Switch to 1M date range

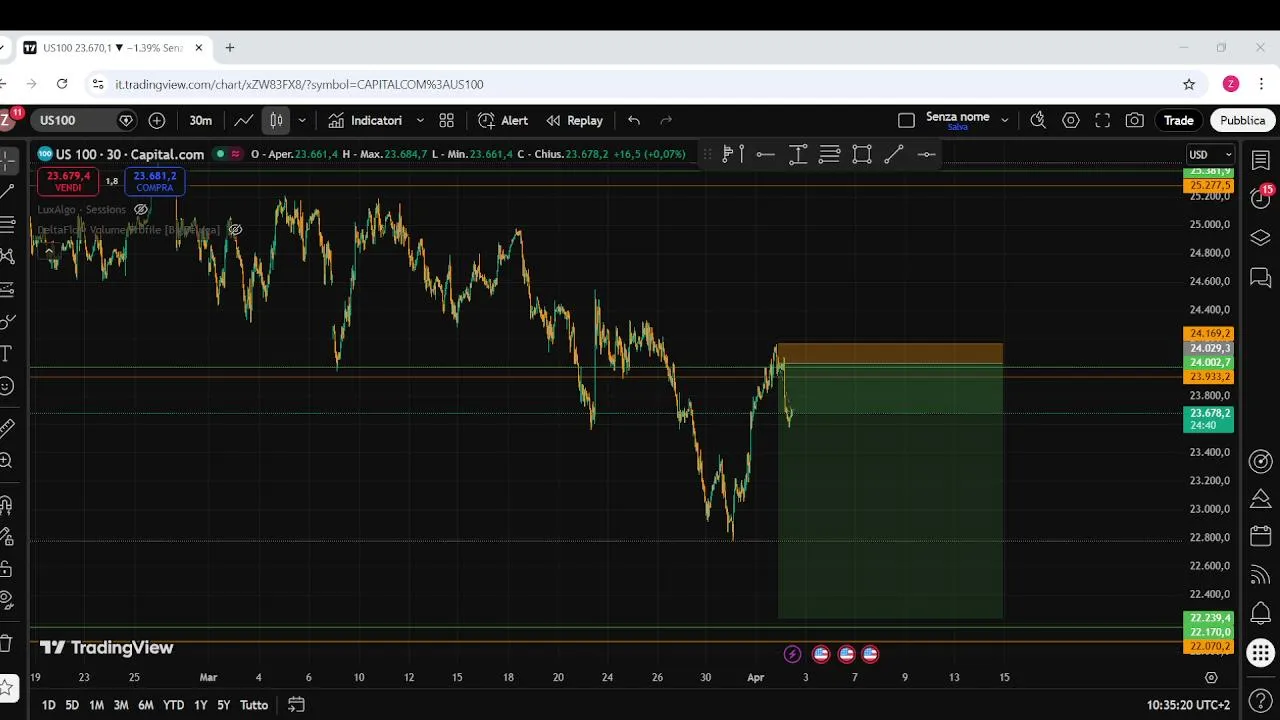click(96, 705)
